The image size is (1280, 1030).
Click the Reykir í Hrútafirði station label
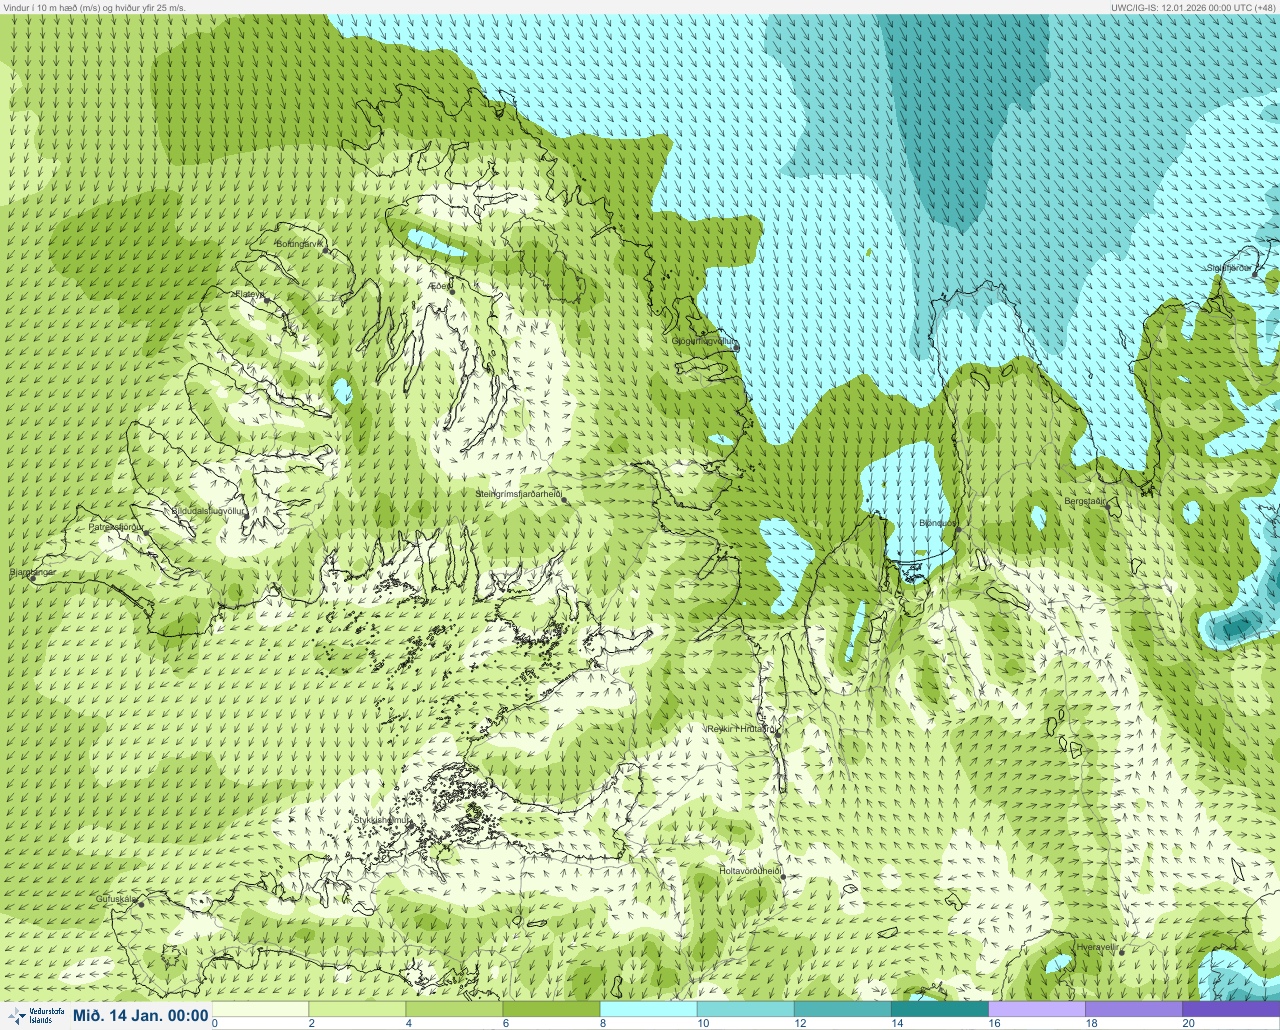click(741, 729)
